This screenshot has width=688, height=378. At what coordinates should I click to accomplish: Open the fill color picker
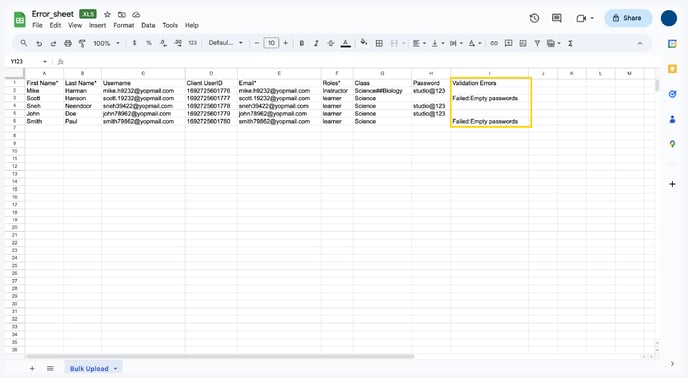364,43
